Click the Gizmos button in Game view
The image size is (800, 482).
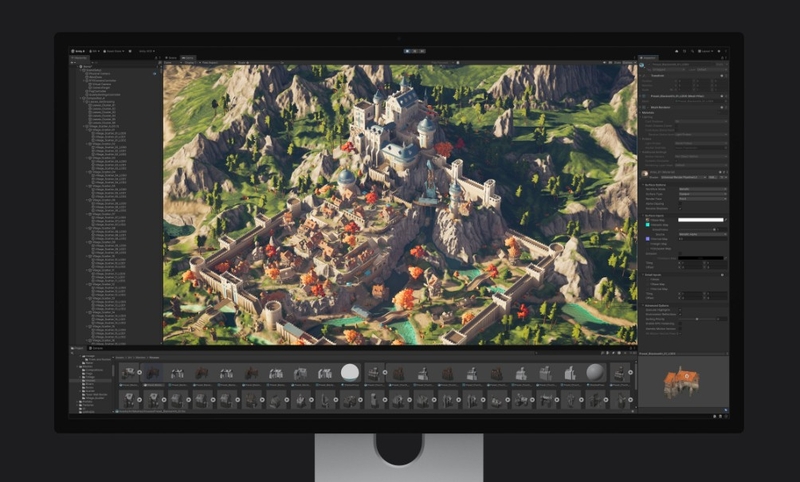[x=628, y=63]
